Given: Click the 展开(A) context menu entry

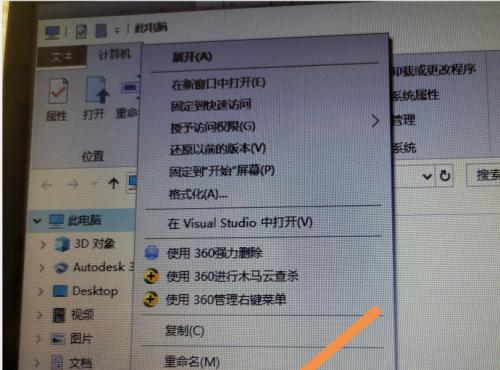Looking at the screenshot, I should click(x=192, y=57).
